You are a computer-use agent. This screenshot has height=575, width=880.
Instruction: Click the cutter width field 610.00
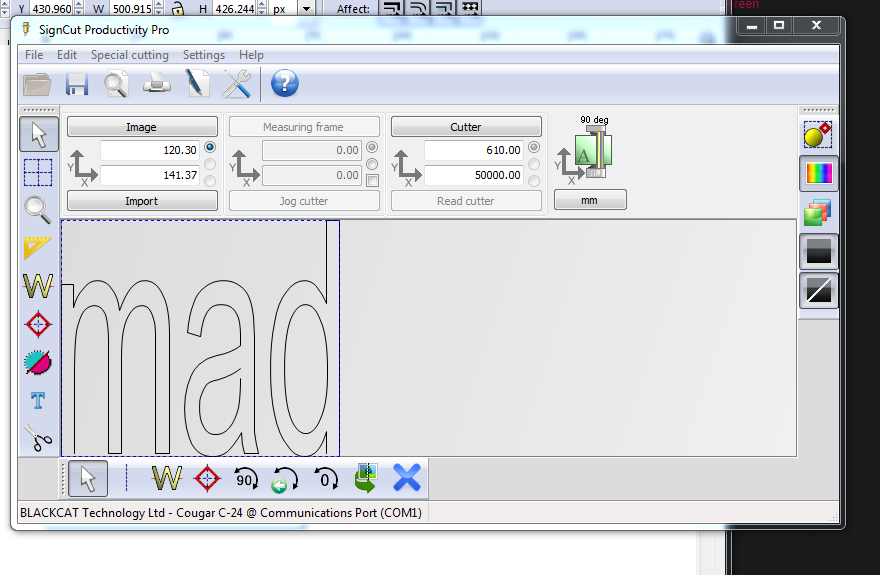click(473, 150)
